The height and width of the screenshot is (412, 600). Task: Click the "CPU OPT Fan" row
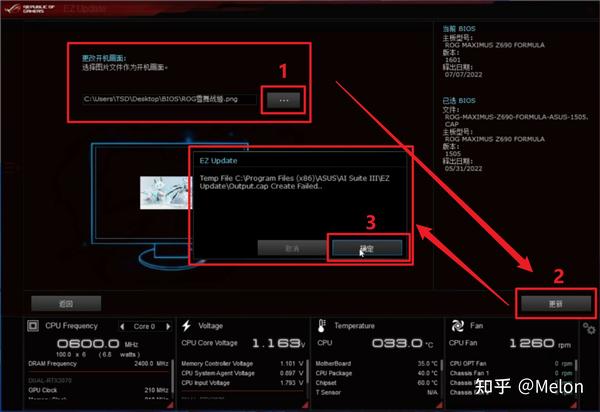[x=511, y=363]
